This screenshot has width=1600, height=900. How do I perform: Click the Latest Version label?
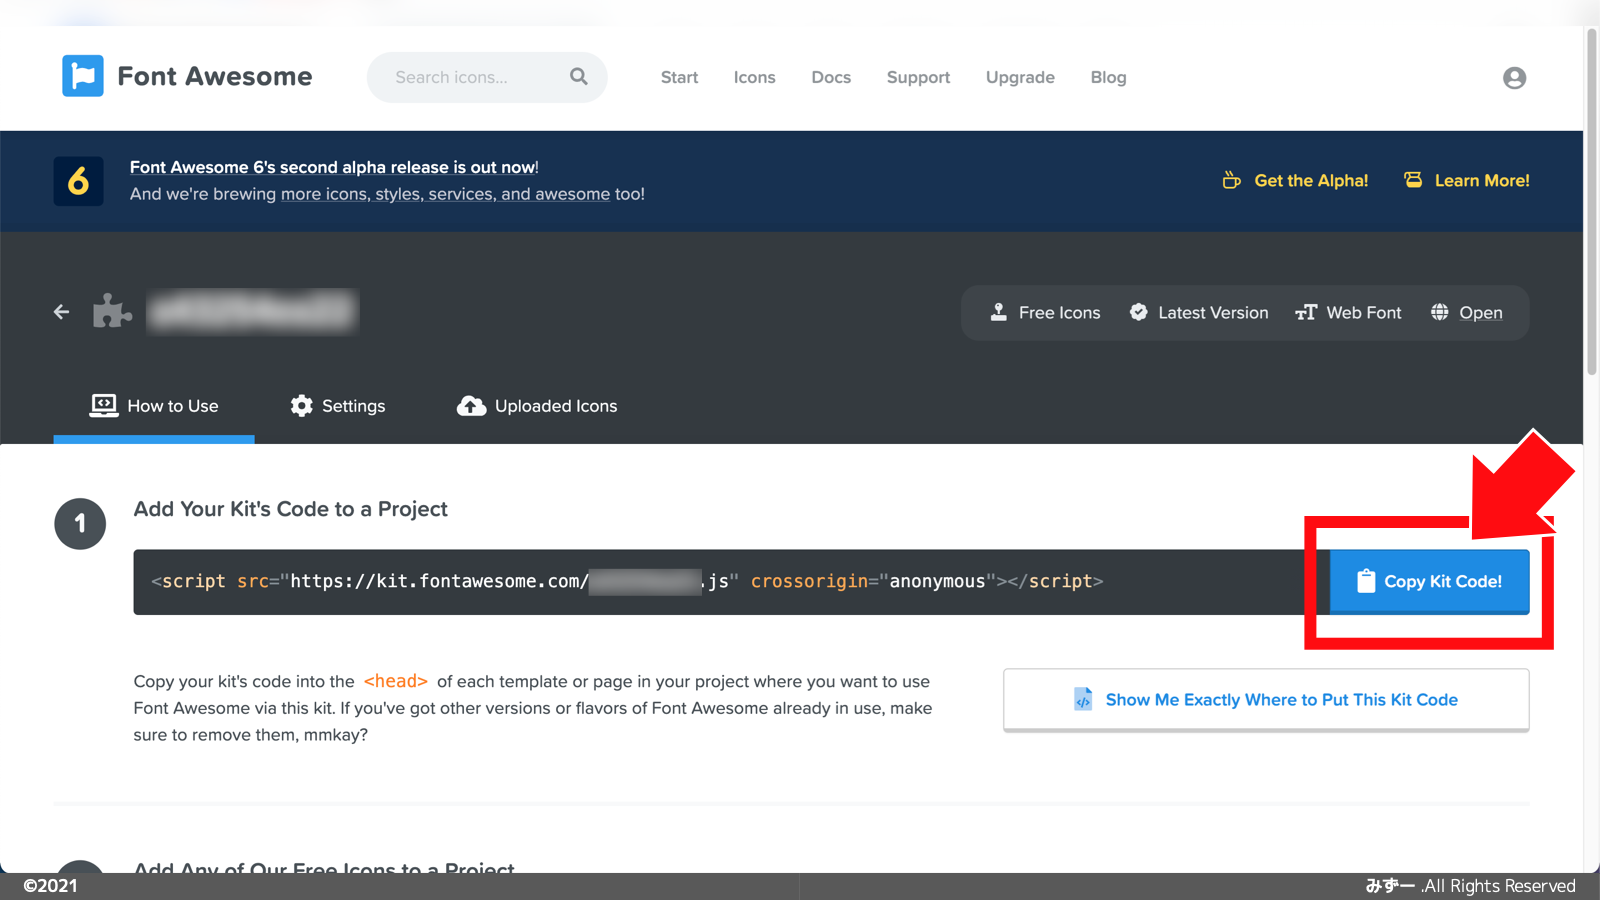(1213, 312)
